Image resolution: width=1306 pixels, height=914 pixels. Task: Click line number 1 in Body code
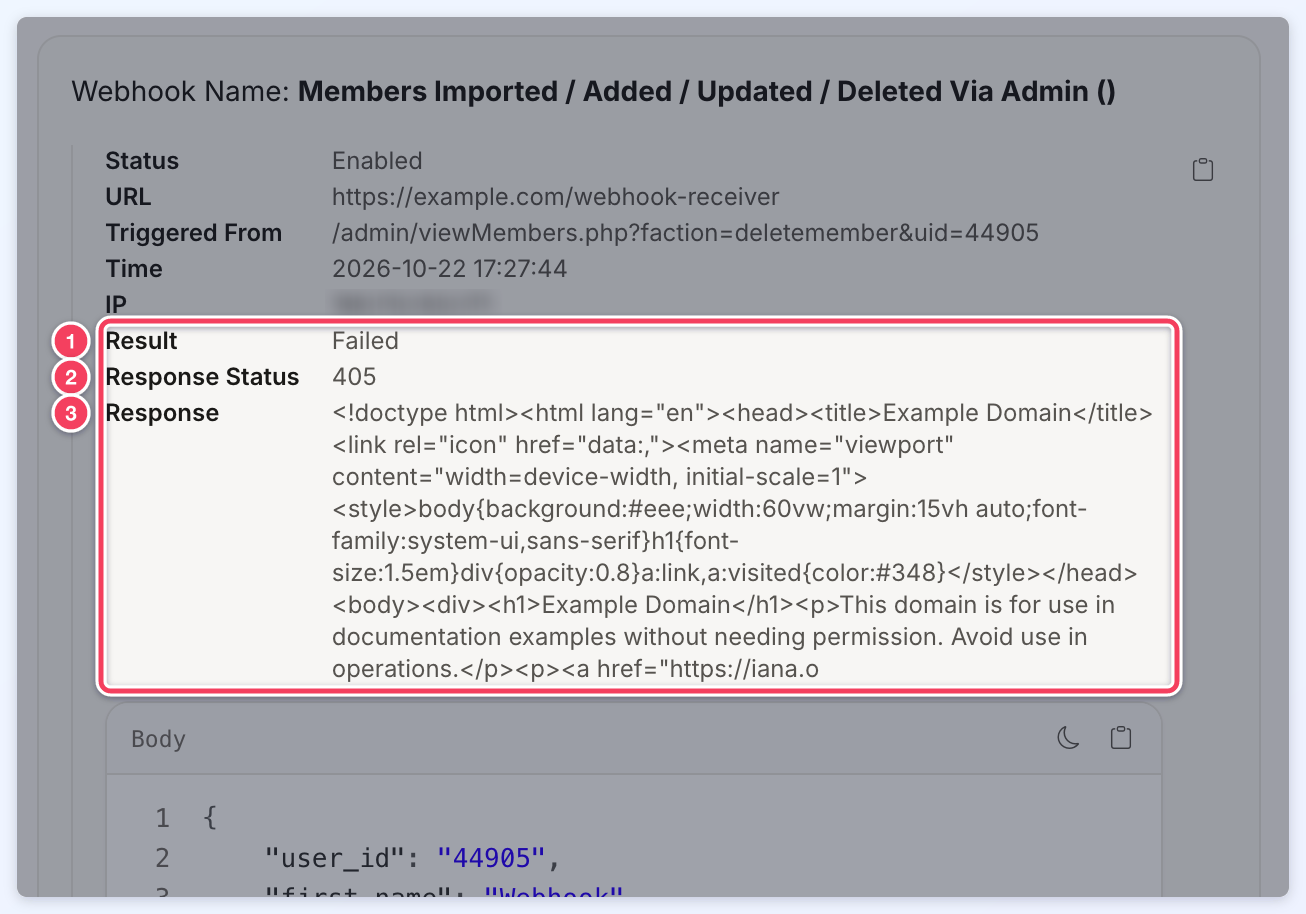[x=162, y=819]
